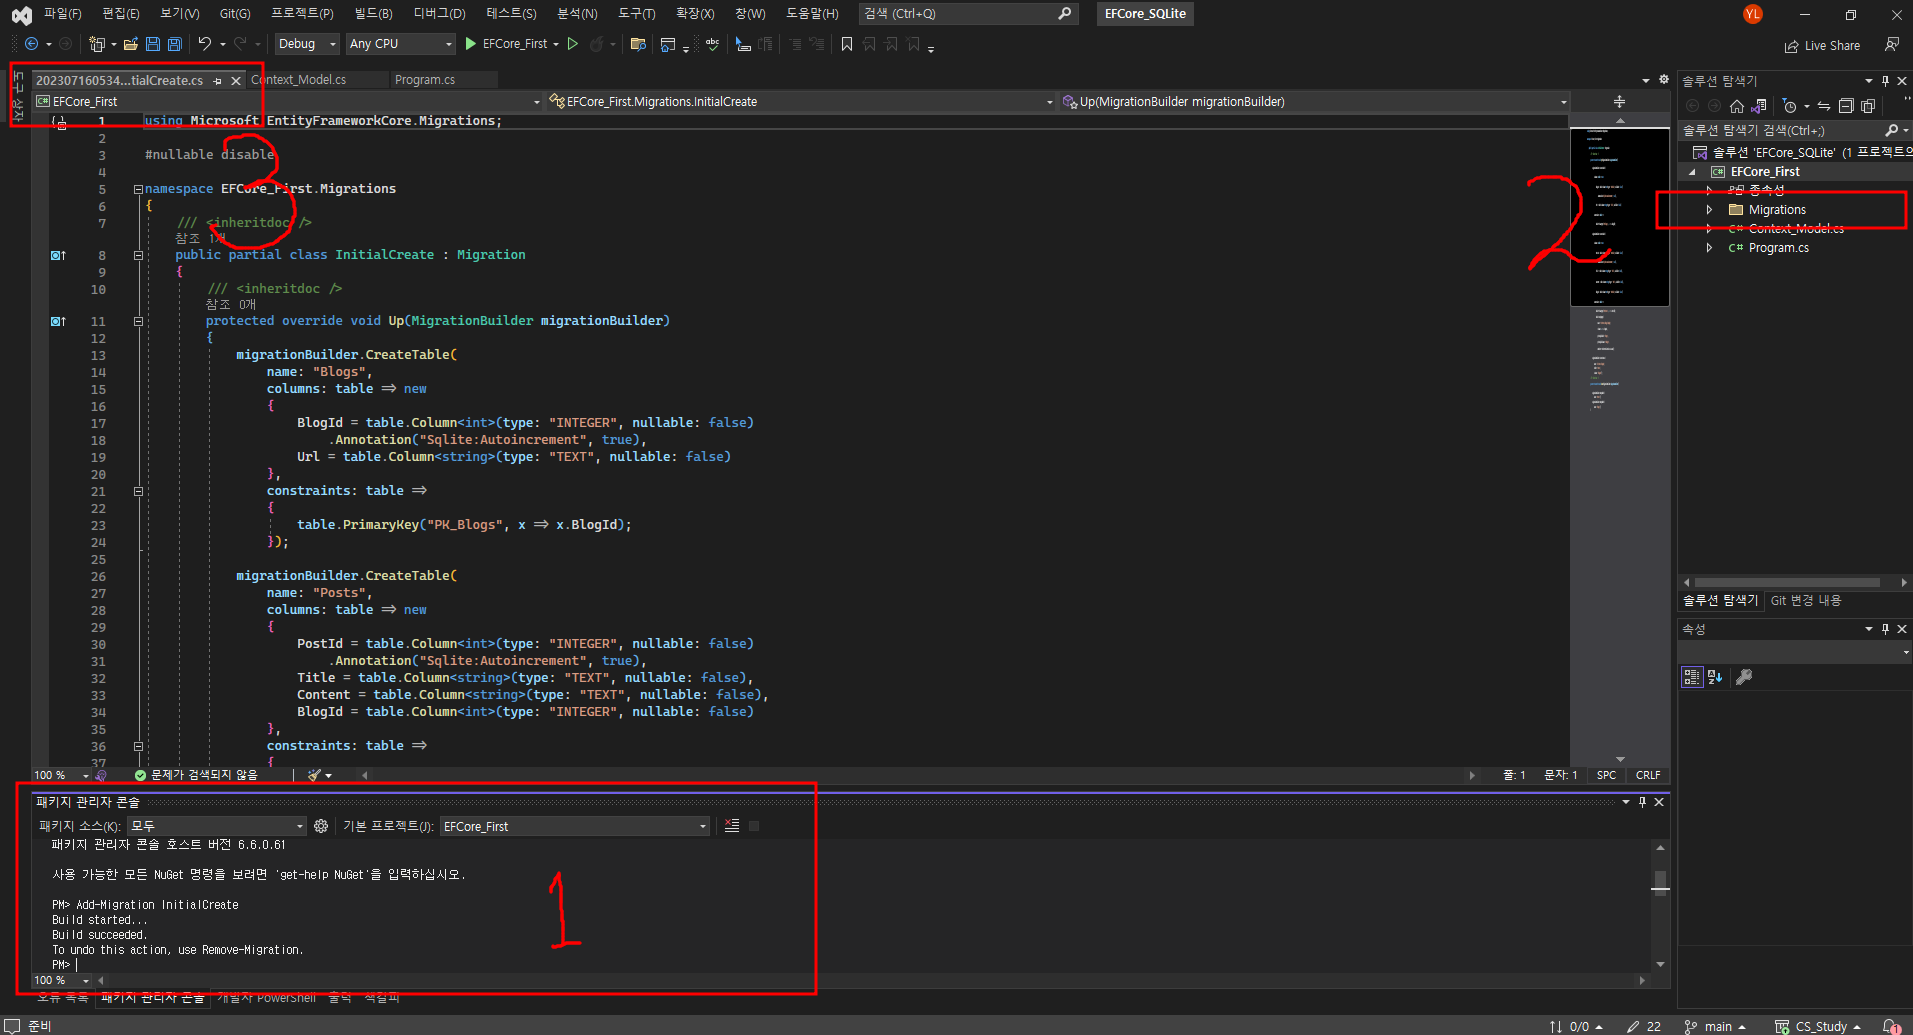
Task: Collapse the EFCore_First project node
Action: [x=1693, y=172]
